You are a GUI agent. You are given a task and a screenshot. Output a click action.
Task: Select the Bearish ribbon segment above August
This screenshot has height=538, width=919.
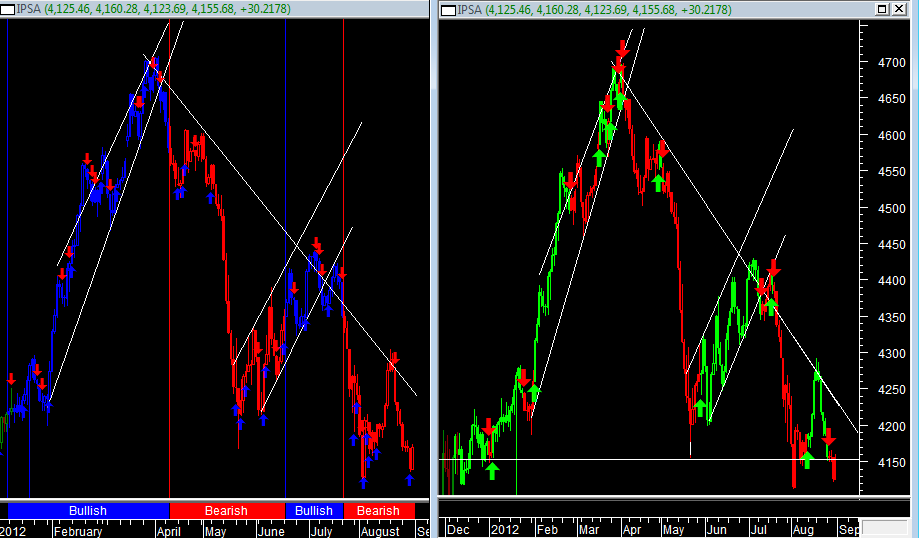(379, 510)
